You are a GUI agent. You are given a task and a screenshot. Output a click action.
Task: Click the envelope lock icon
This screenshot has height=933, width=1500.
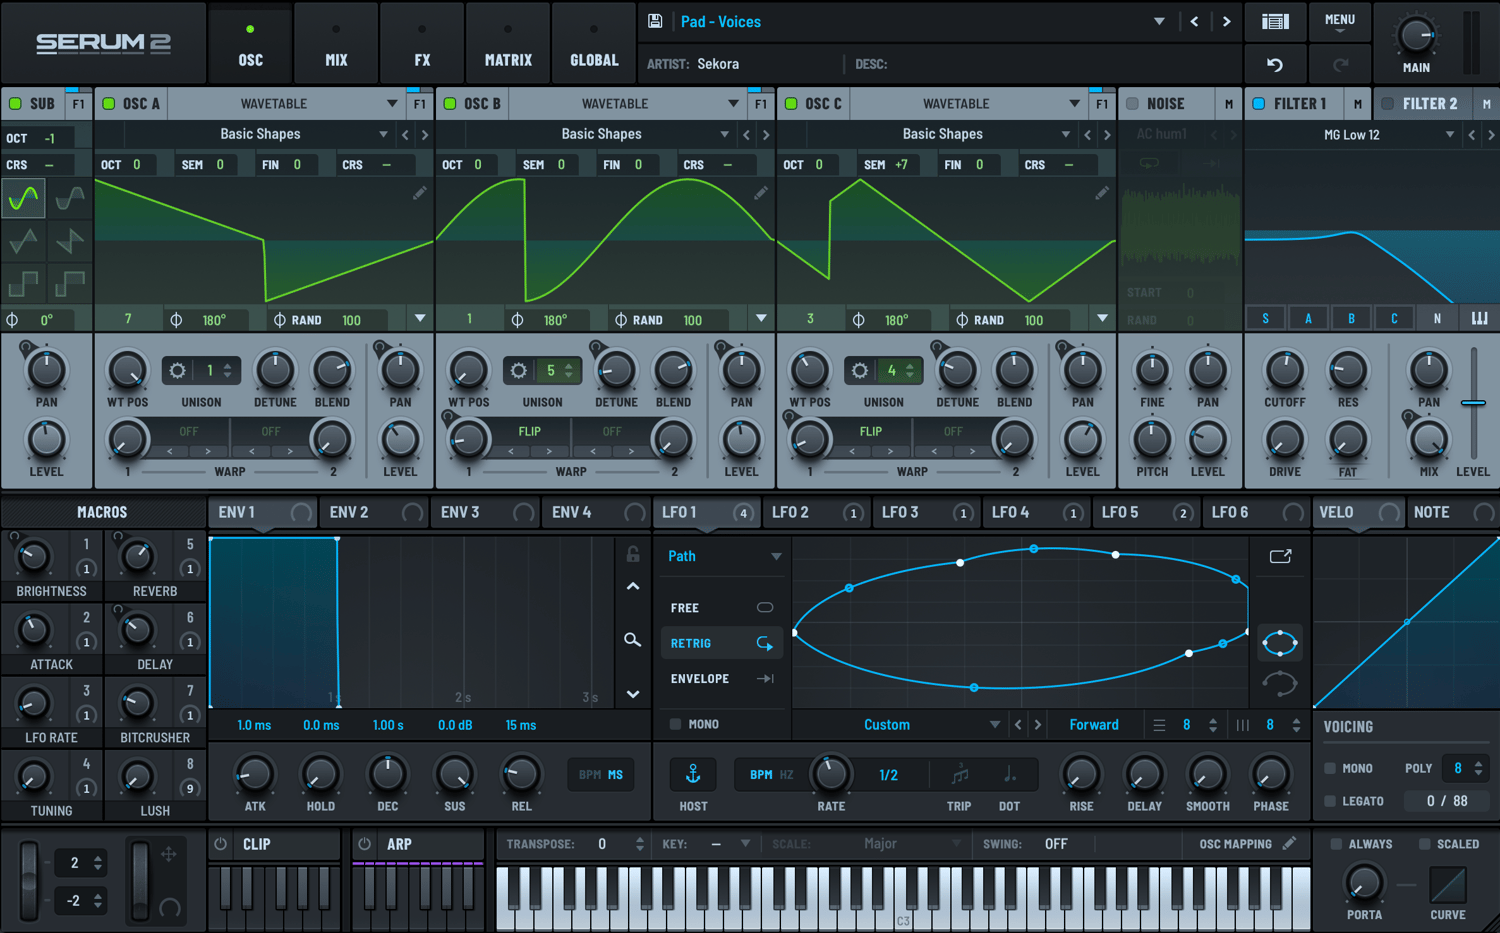(x=633, y=554)
